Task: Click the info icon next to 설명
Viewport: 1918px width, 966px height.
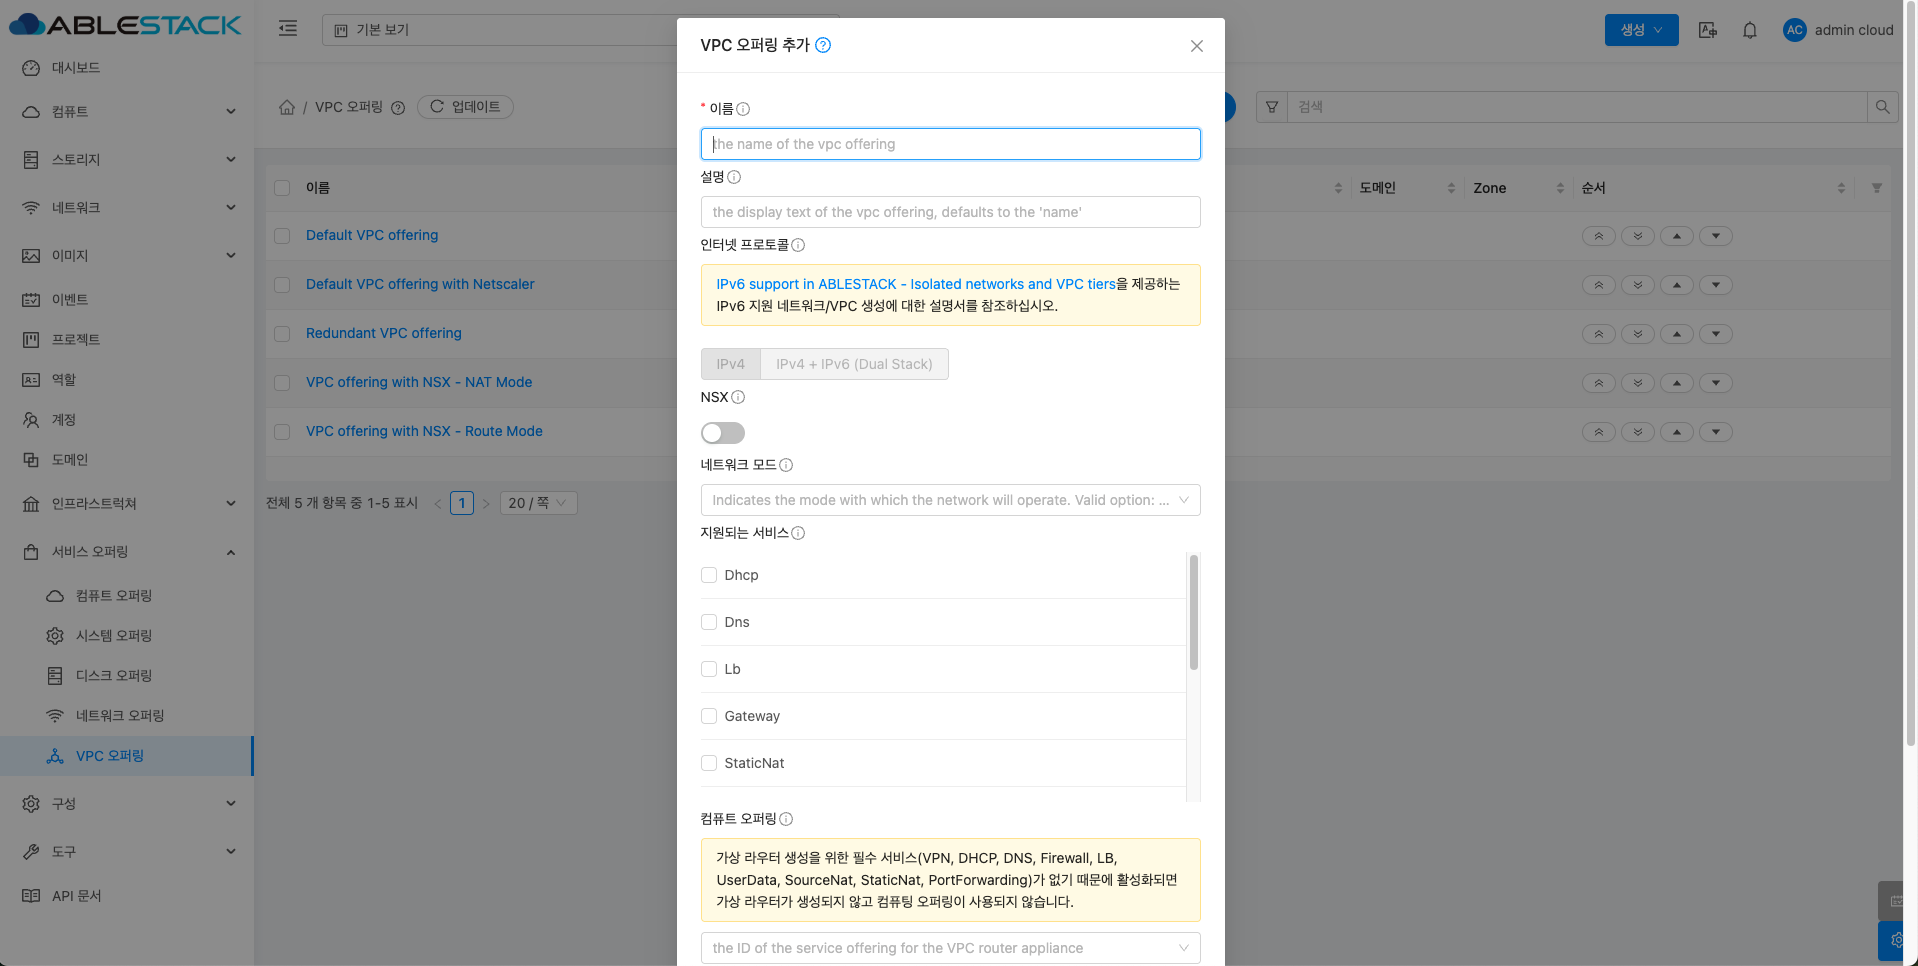Action: (734, 177)
